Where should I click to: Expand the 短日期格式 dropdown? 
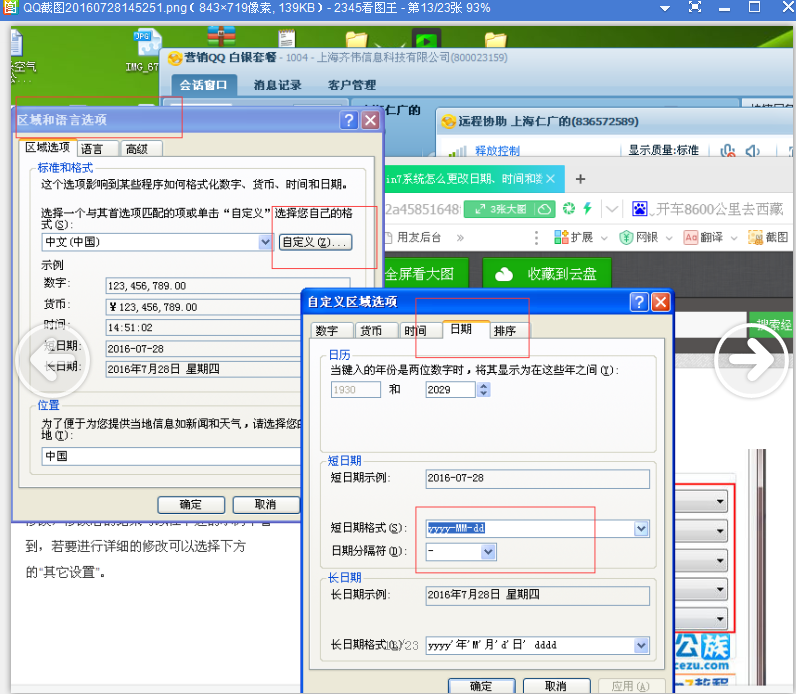click(x=640, y=528)
